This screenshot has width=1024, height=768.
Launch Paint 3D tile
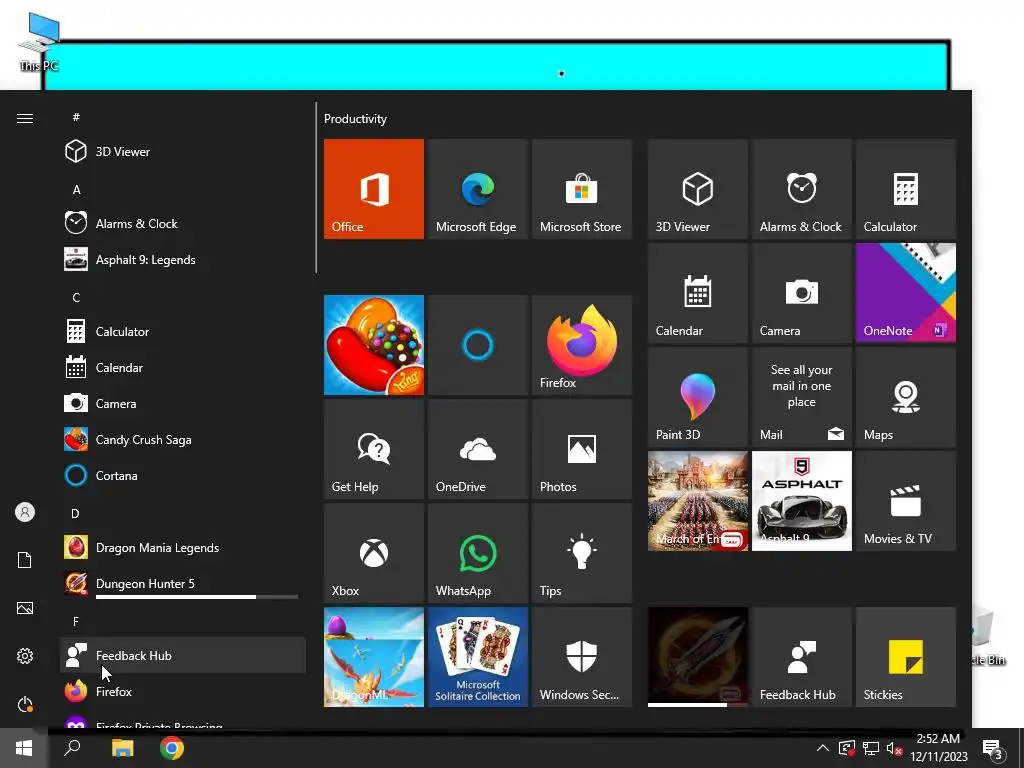pos(697,396)
